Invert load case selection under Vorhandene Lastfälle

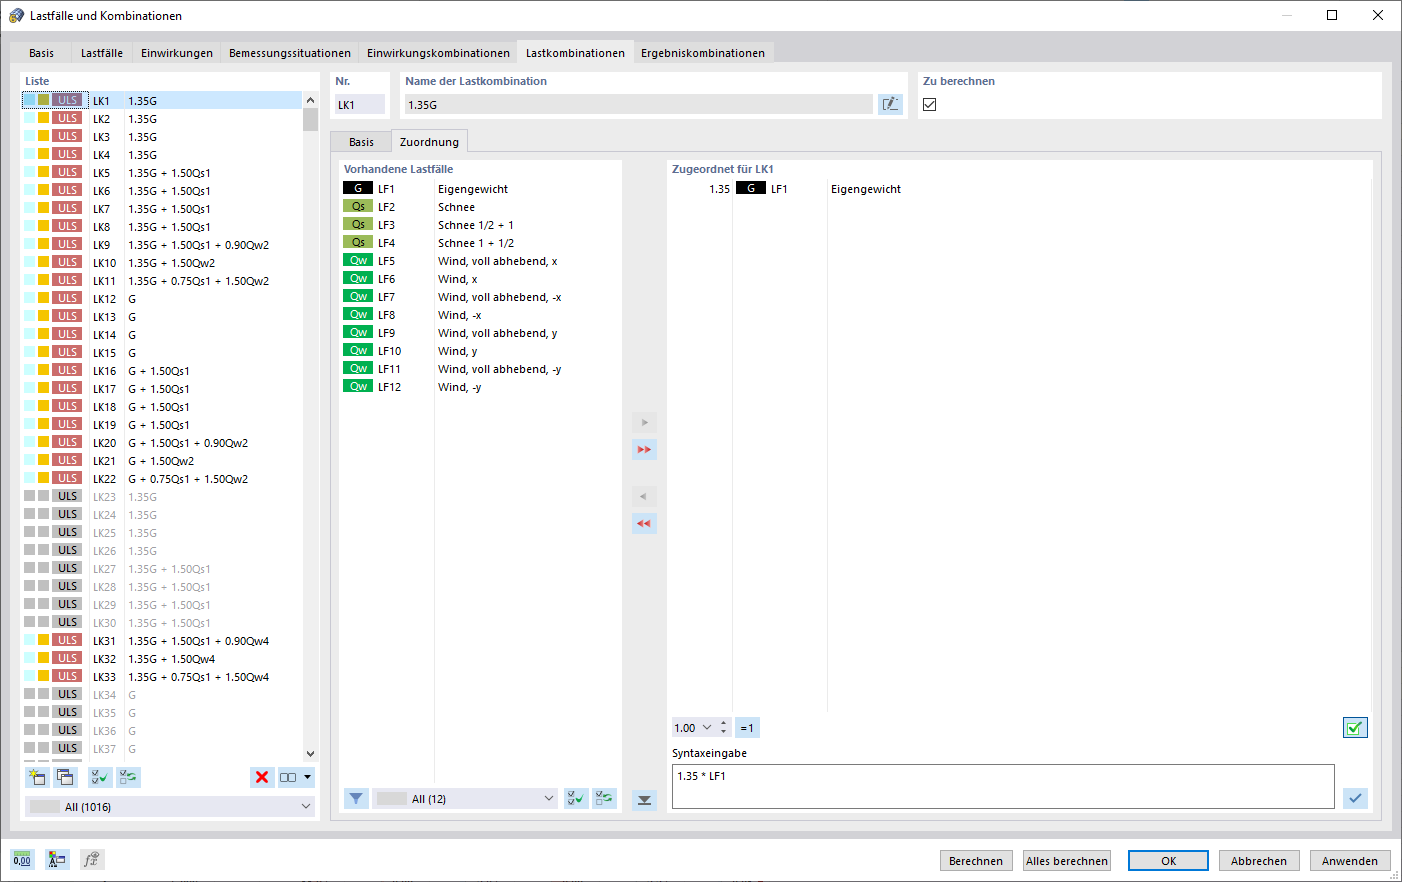(604, 798)
